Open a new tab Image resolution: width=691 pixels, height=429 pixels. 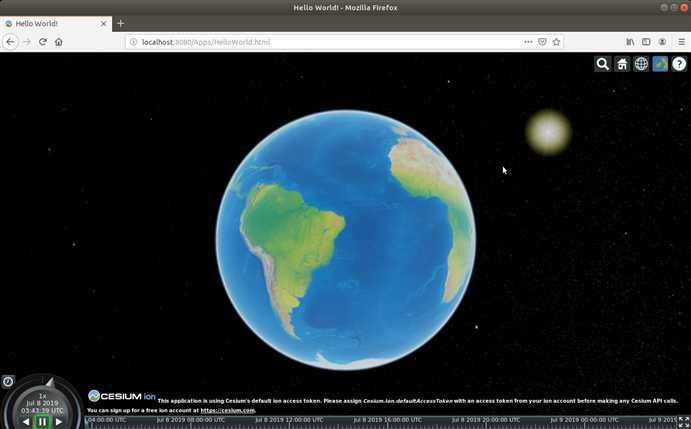coord(120,23)
